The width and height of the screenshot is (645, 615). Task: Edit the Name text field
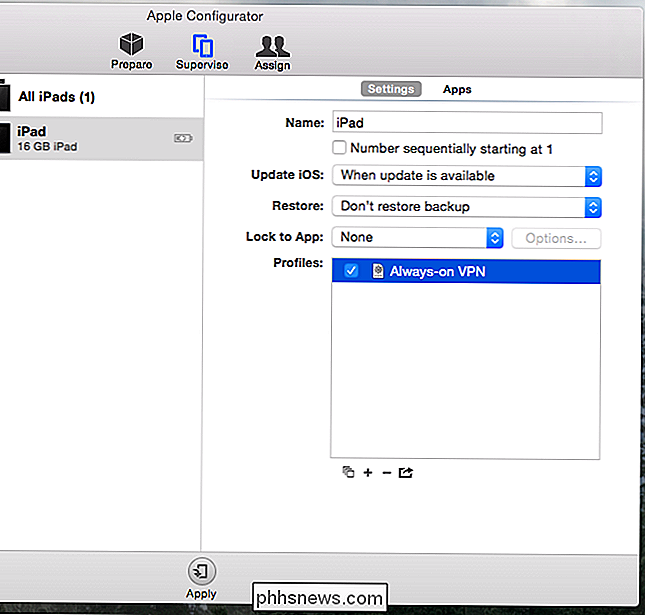(467, 123)
